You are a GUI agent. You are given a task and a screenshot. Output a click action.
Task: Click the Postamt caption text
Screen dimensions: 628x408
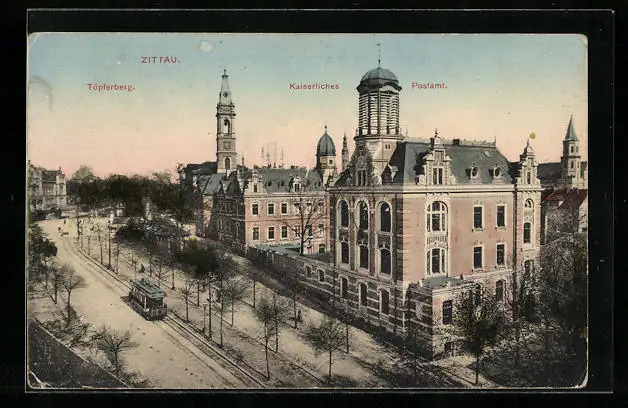coord(429,86)
